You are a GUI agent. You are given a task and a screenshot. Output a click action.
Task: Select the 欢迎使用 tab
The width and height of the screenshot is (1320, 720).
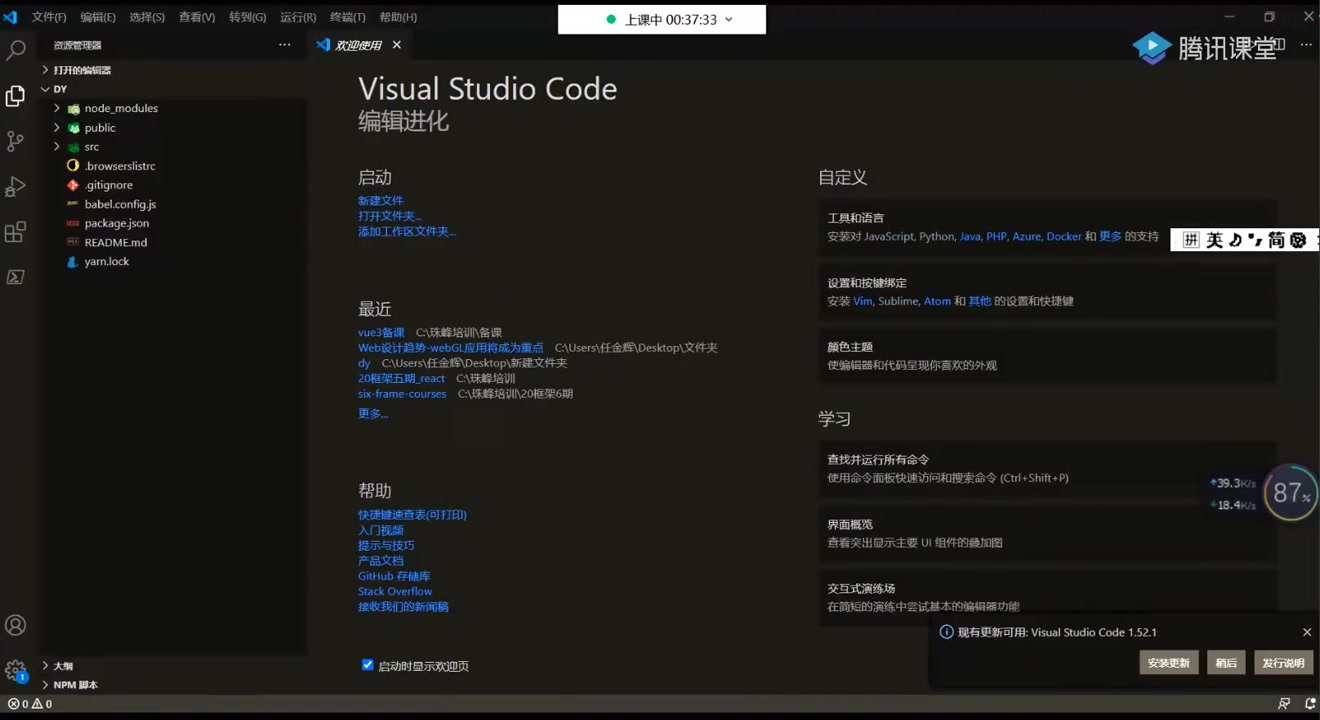[359, 45]
